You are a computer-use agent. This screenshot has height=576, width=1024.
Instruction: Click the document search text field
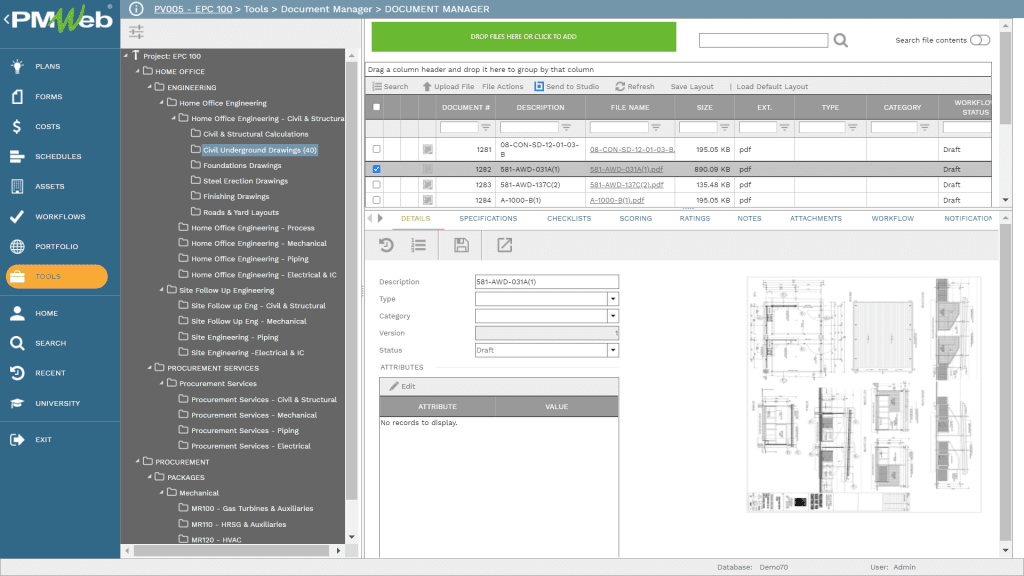pos(763,40)
